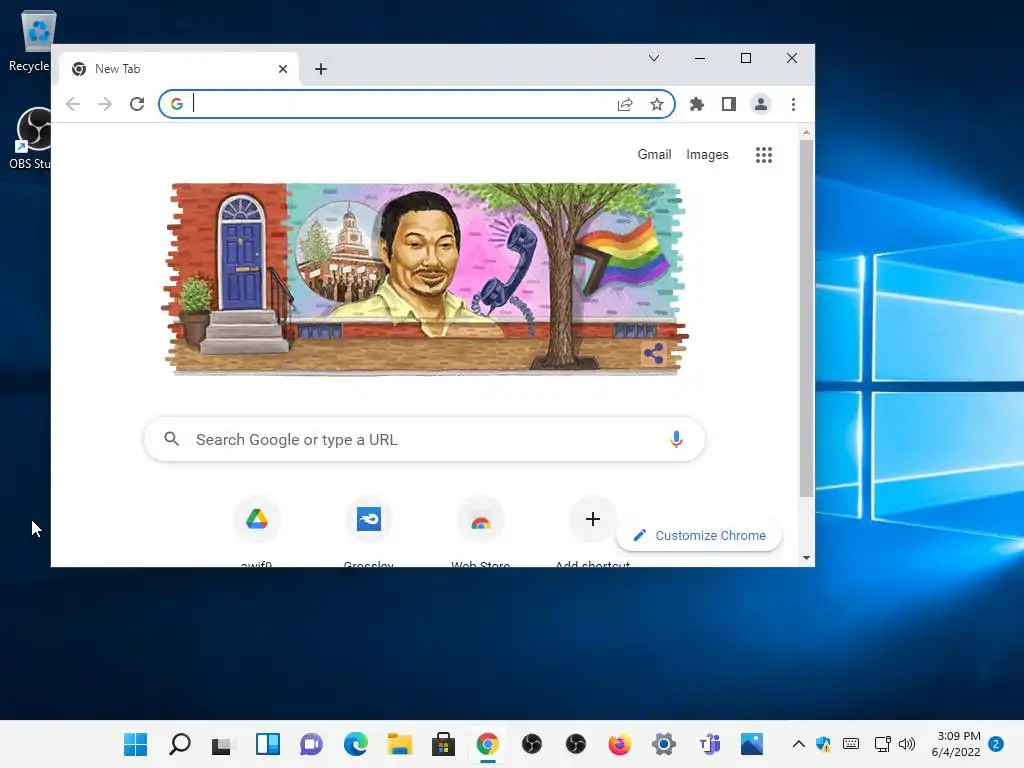Open OBS Studio desktop shortcut

[x=30, y=138]
